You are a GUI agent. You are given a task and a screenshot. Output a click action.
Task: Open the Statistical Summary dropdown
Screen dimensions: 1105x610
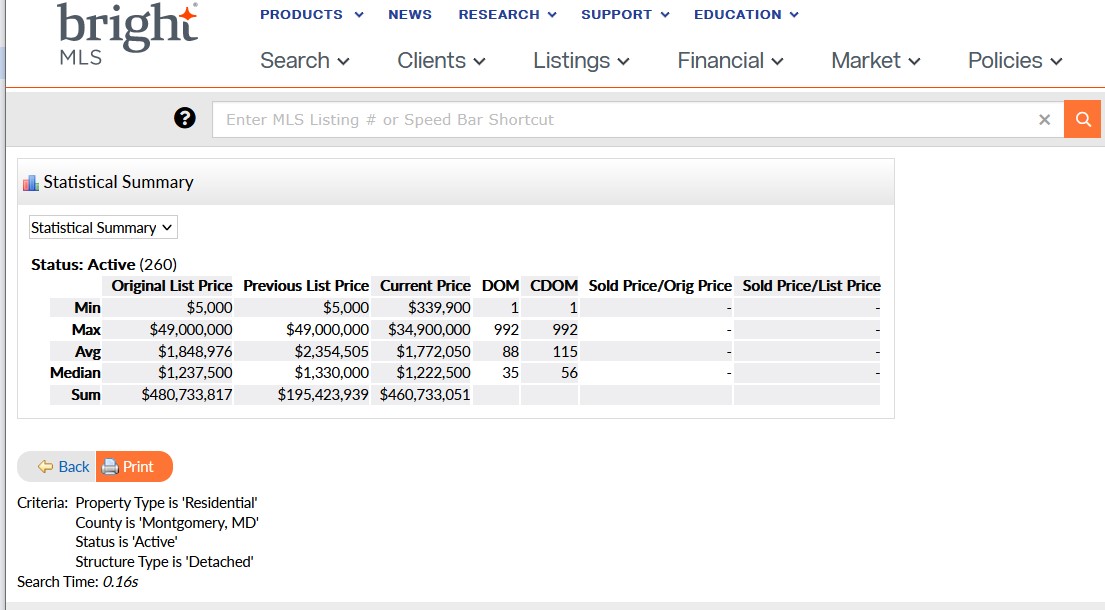(103, 228)
